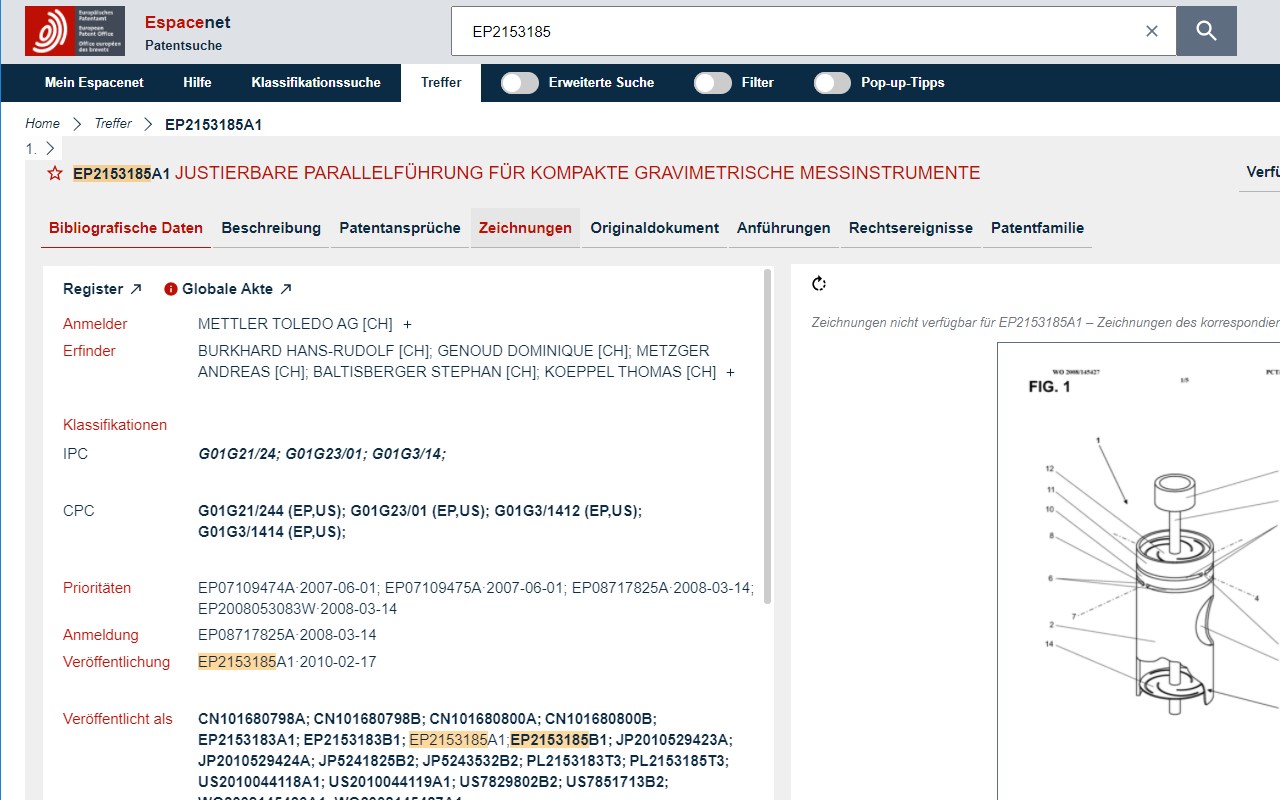
Task: Click the EP2153185A1 breadcrumb label
Action: tap(213, 125)
